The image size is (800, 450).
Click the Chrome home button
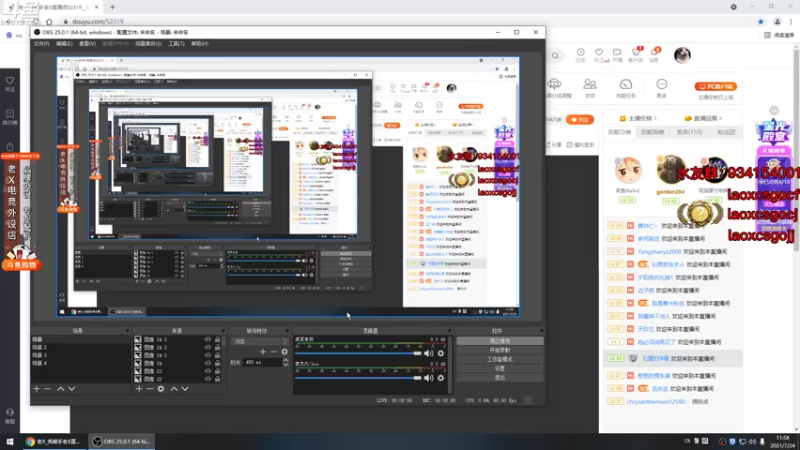(x=49, y=21)
